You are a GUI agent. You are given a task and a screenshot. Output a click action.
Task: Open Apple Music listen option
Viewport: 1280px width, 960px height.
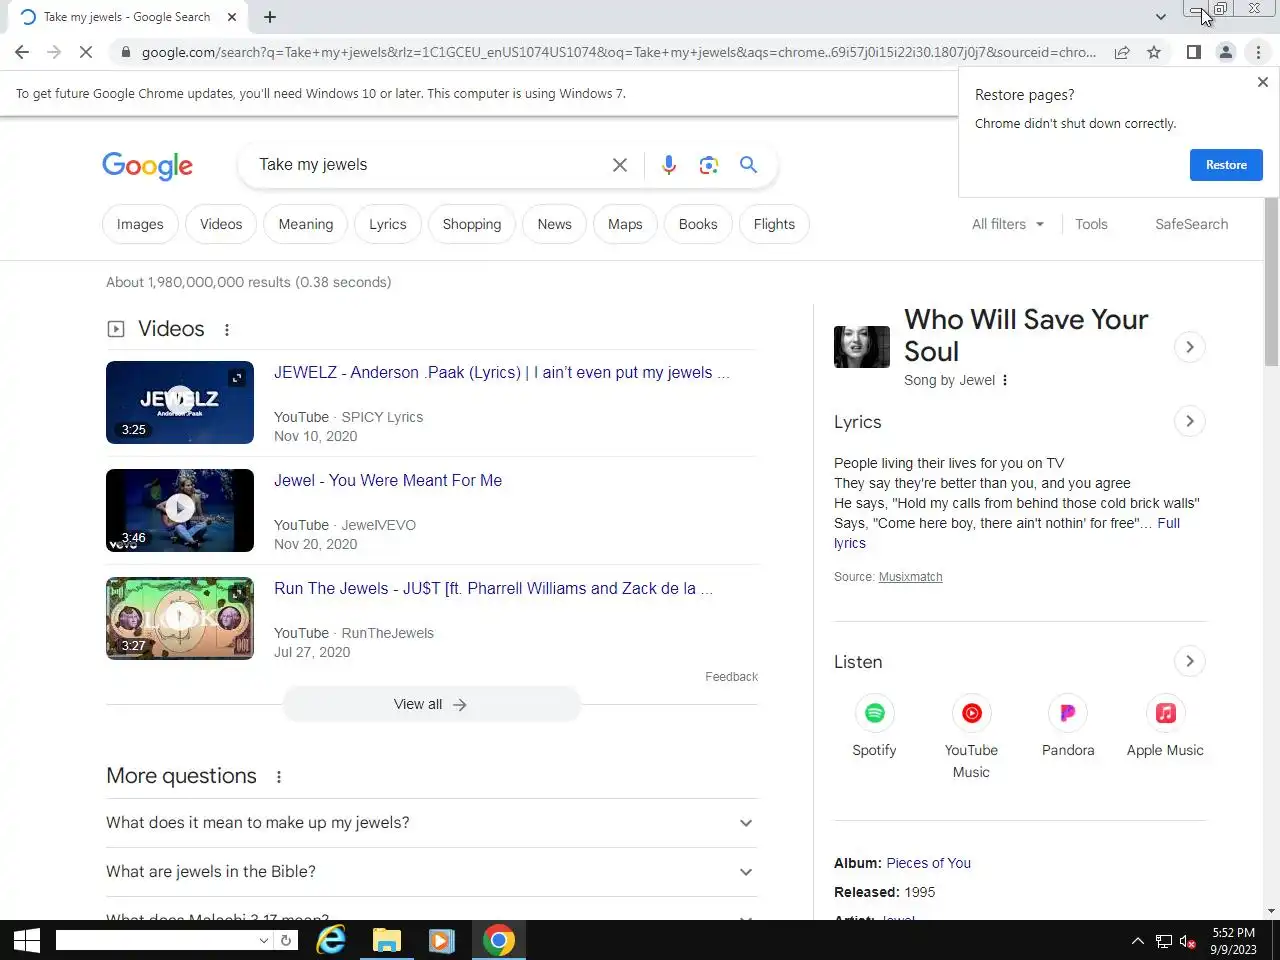click(x=1165, y=727)
